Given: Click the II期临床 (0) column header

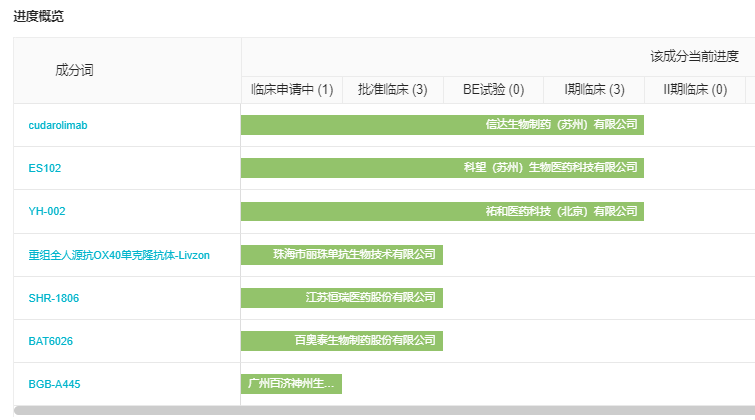Looking at the screenshot, I should coord(695,90).
